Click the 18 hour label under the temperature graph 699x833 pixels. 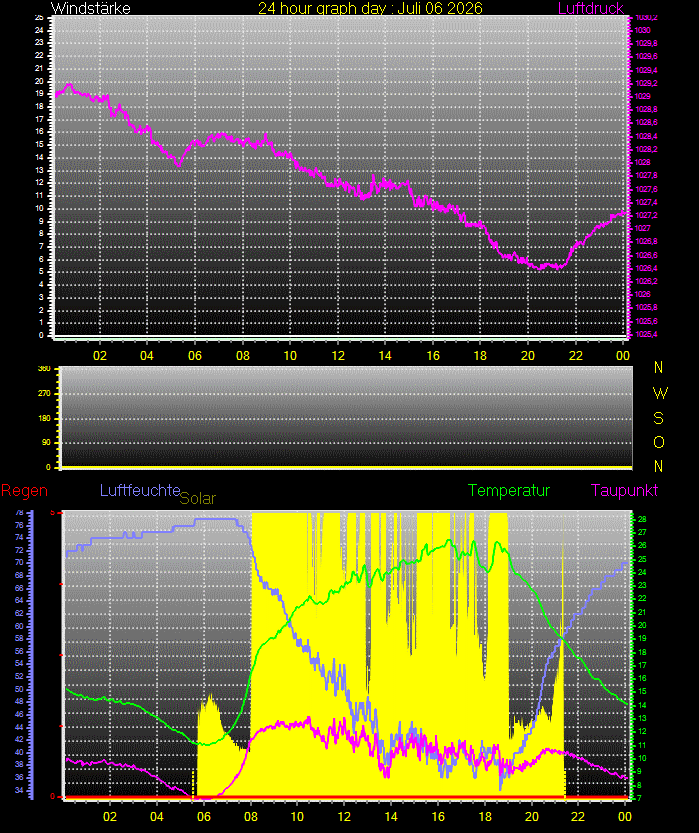click(485, 817)
